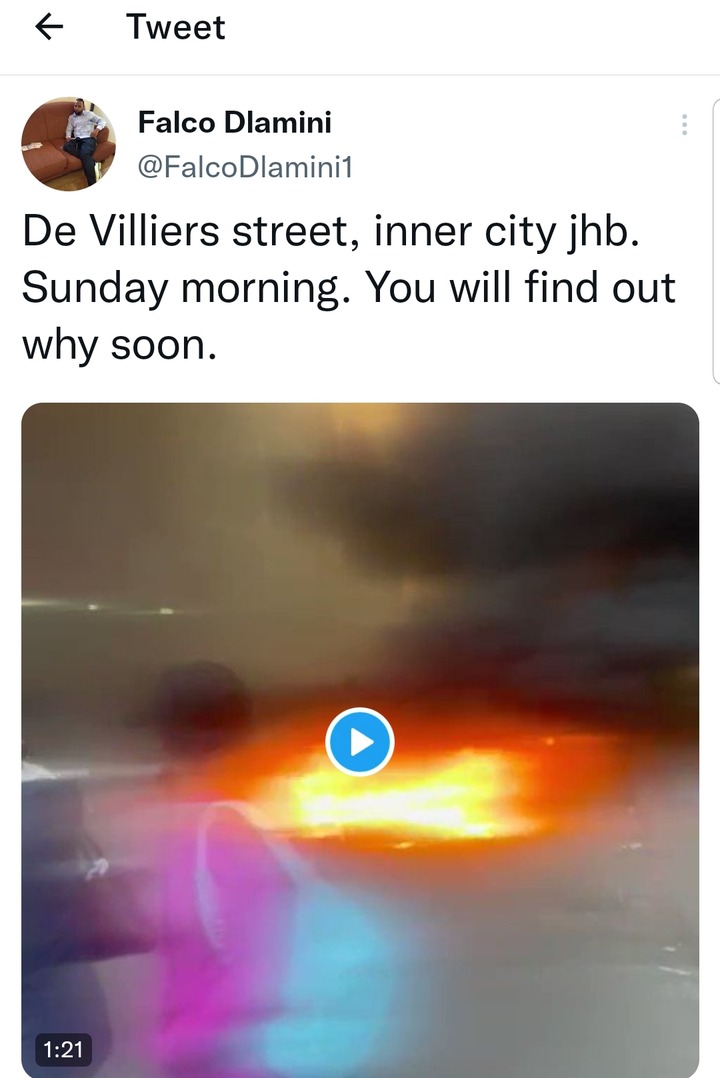Select the 1:21 video duration badge
This screenshot has width=720, height=1078.
click(63, 1049)
